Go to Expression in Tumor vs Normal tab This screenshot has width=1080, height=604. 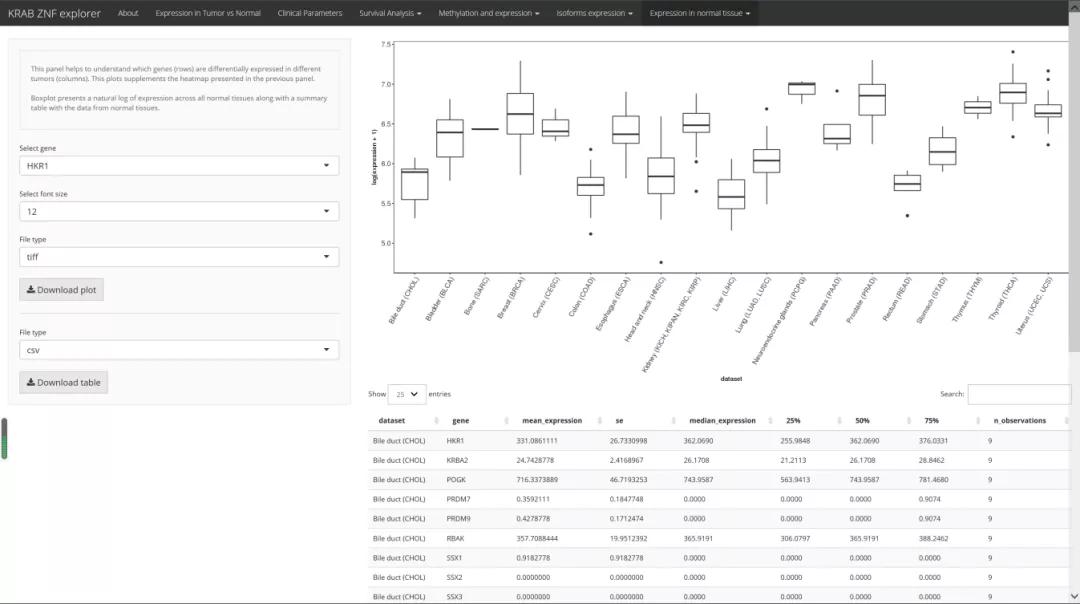click(x=208, y=13)
